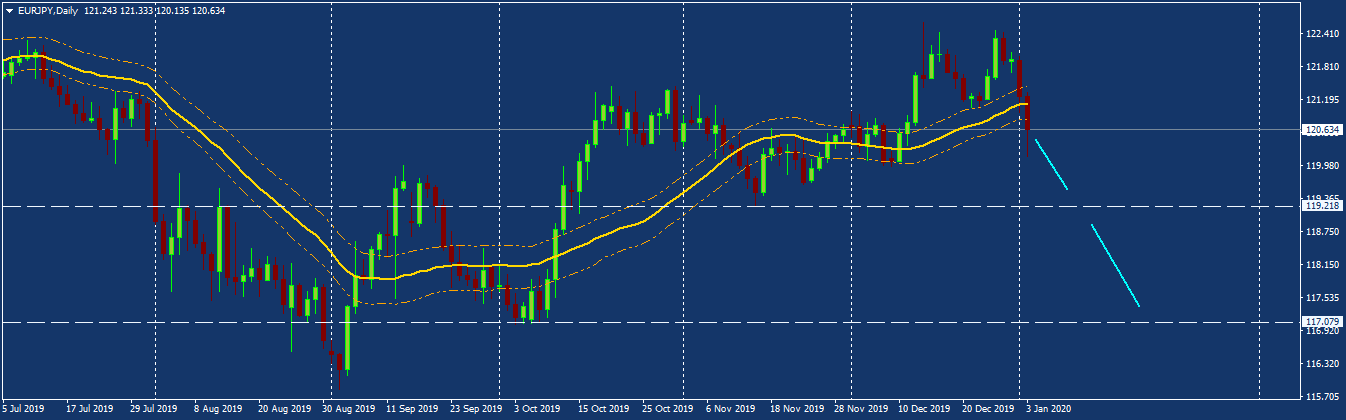
Task: Select the 119.218 horizontal level price tag
Action: pyautogui.click(x=1322, y=206)
